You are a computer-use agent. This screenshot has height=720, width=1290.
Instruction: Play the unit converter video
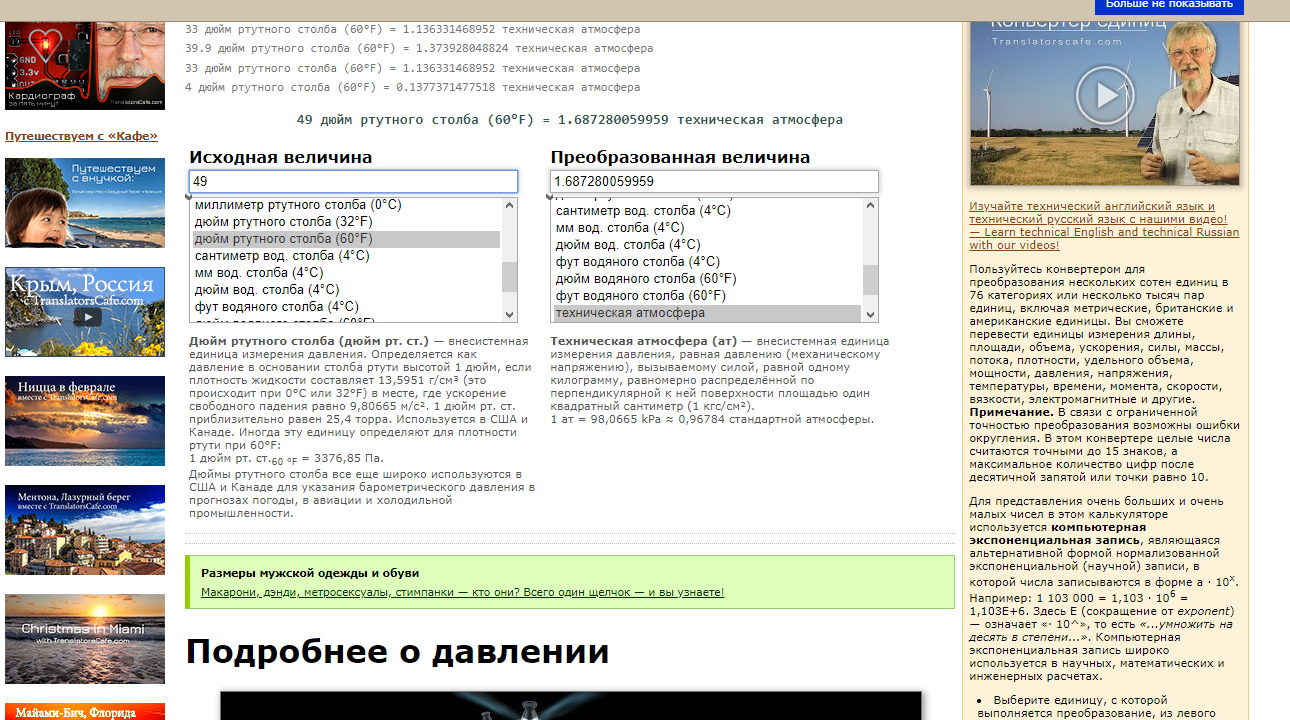(1105, 95)
